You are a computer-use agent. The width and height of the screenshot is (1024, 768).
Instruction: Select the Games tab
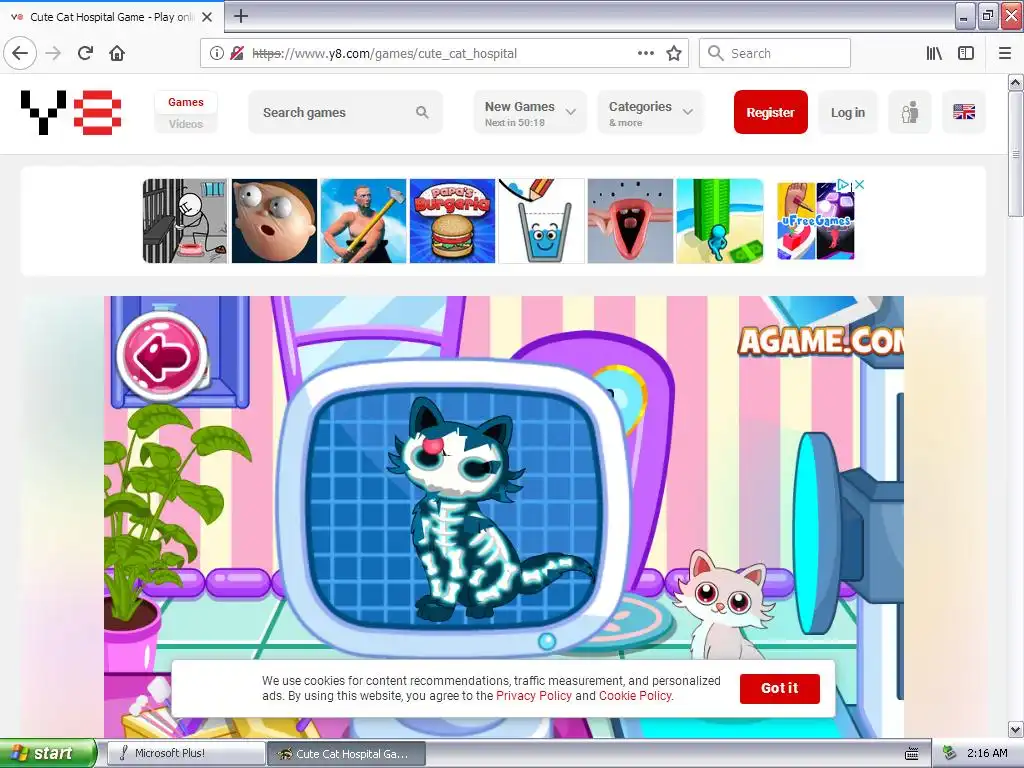185,102
